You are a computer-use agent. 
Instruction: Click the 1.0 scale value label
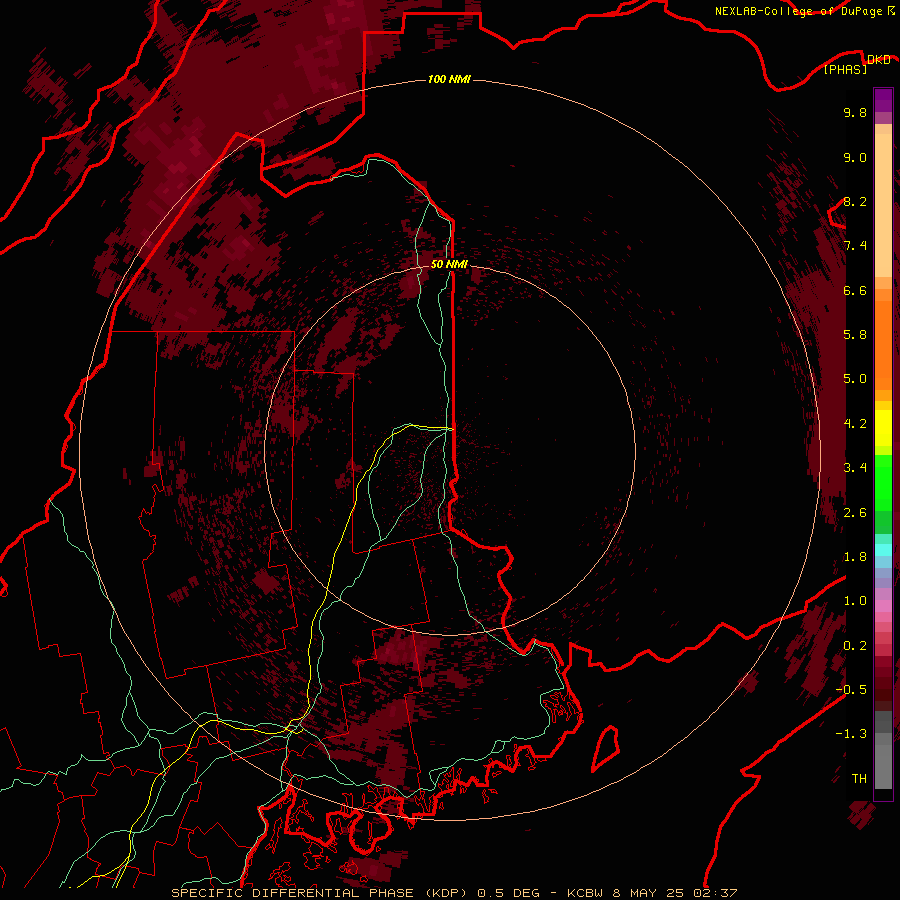tap(855, 601)
